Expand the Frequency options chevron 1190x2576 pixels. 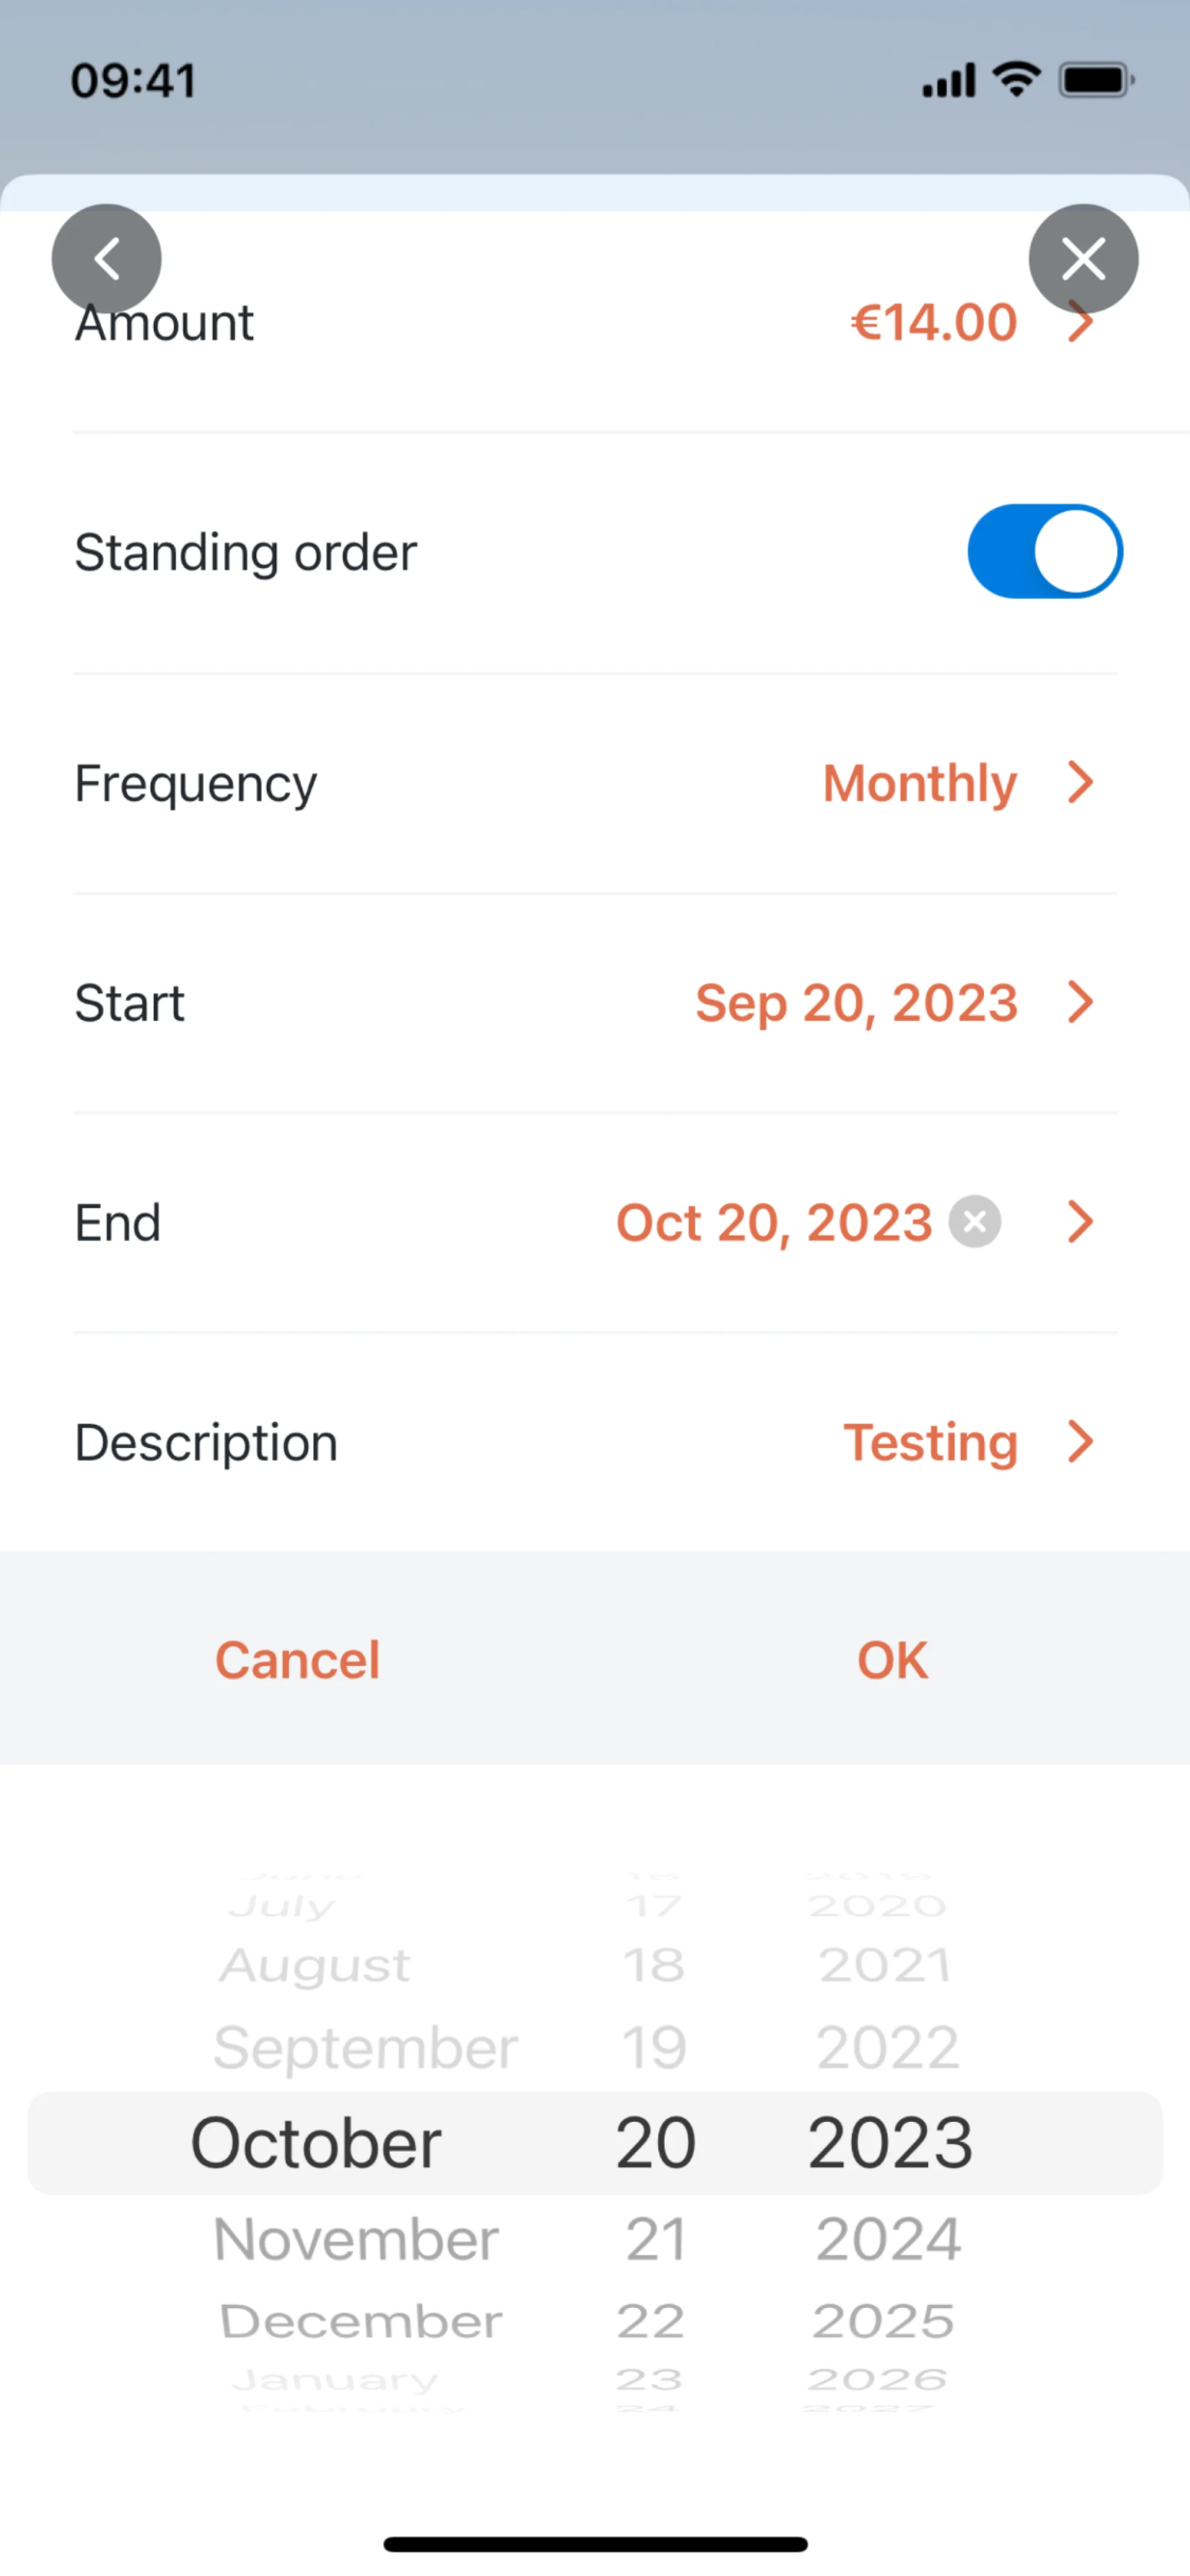(x=1080, y=782)
